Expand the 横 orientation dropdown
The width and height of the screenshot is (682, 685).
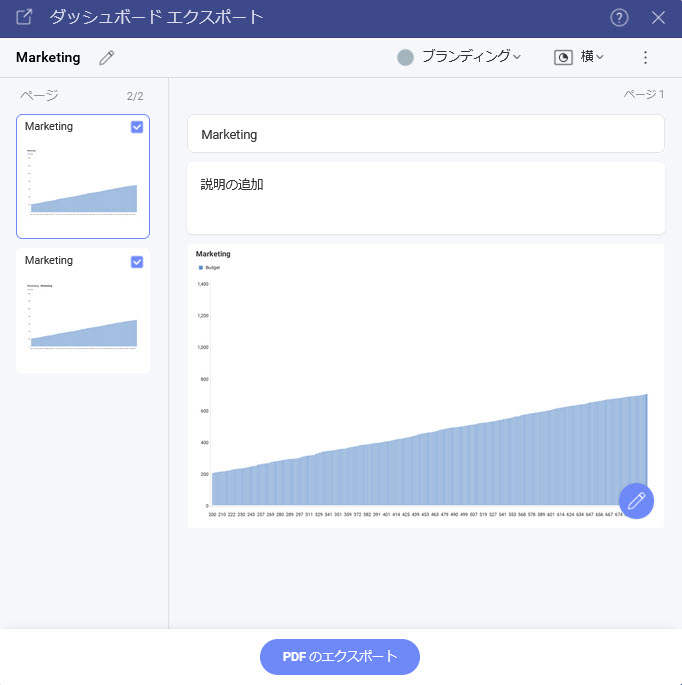tap(592, 57)
